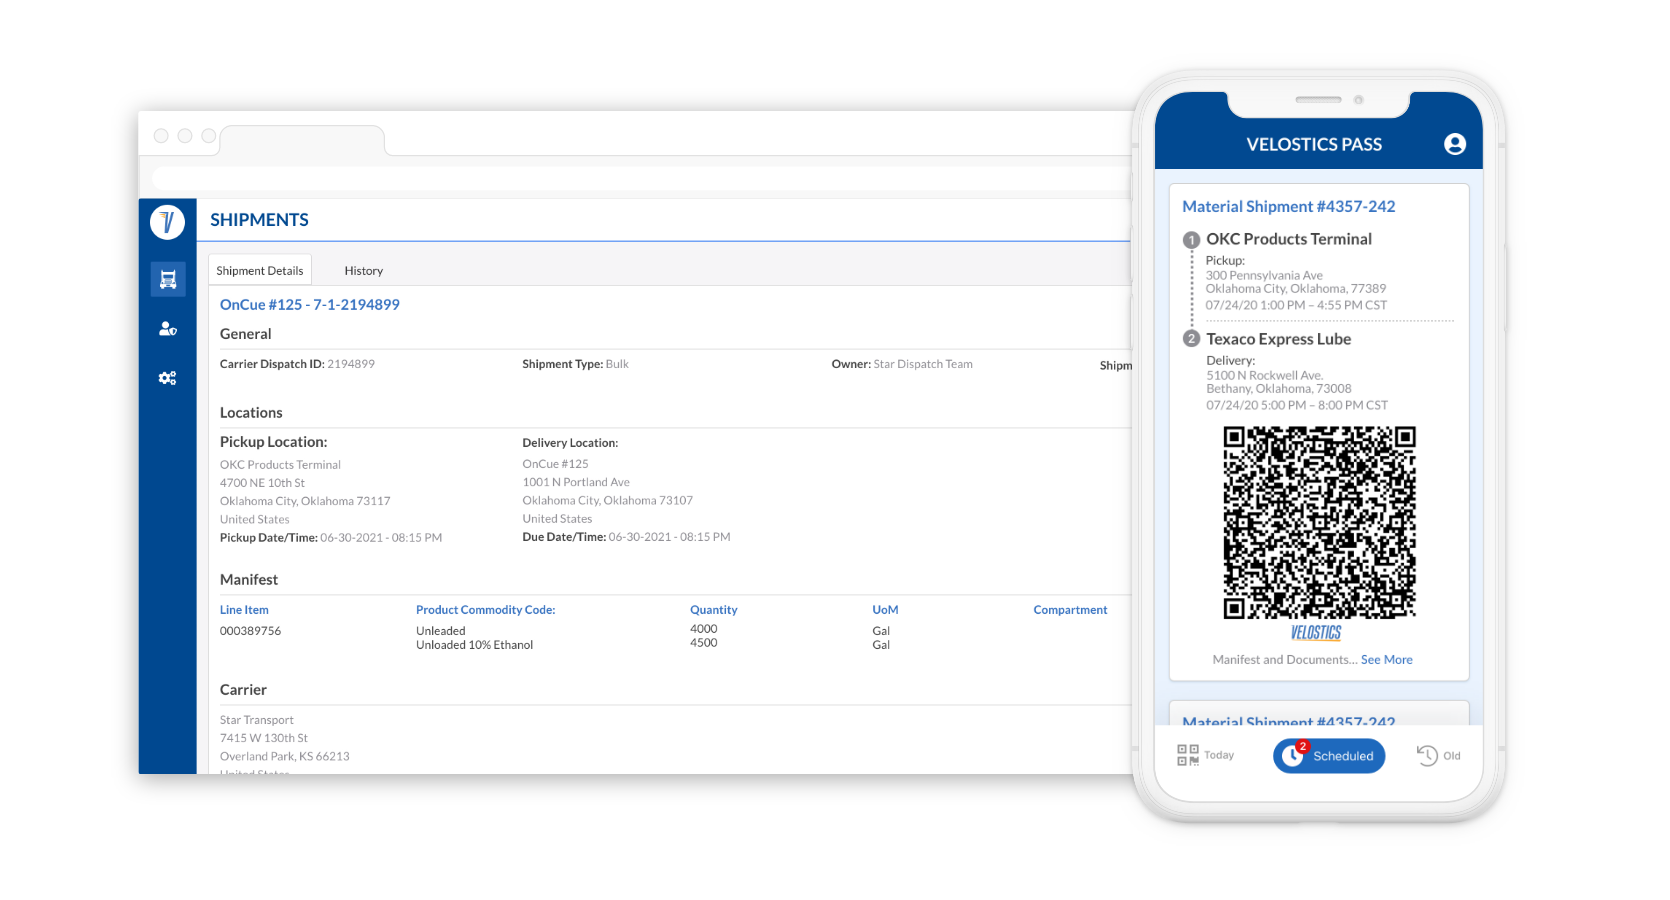
Task: Tap the shipment QR code image
Action: click(x=1319, y=523)
